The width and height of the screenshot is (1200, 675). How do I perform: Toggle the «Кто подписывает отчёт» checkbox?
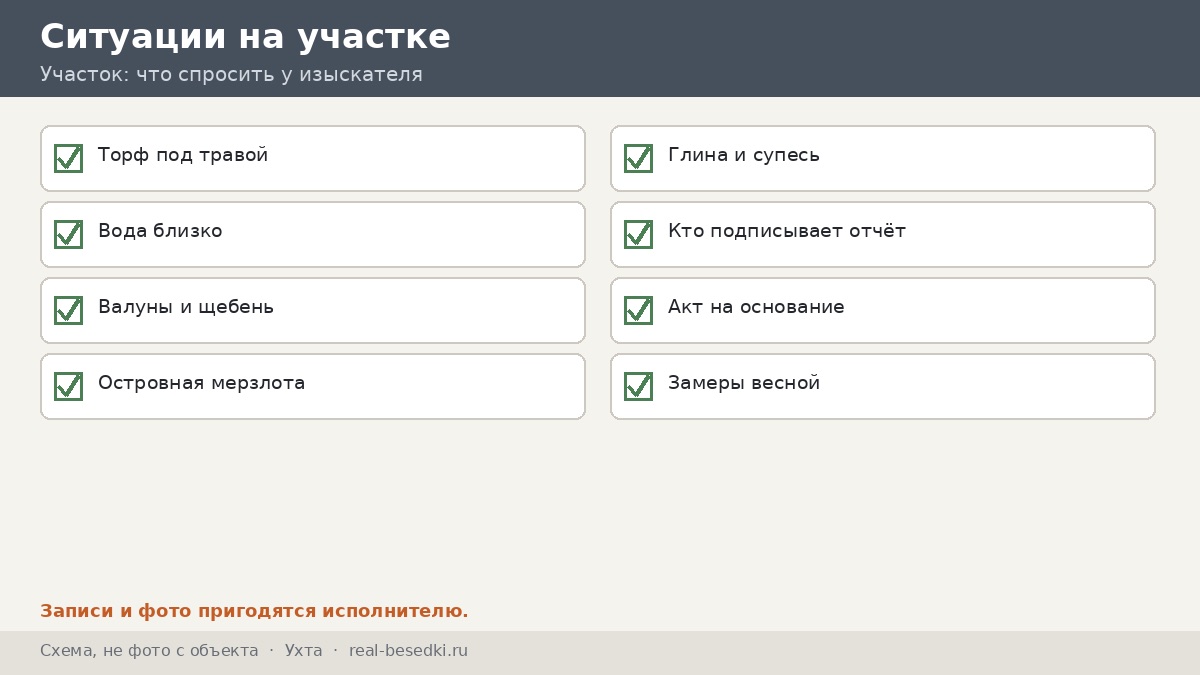click(x=638, y=234)
